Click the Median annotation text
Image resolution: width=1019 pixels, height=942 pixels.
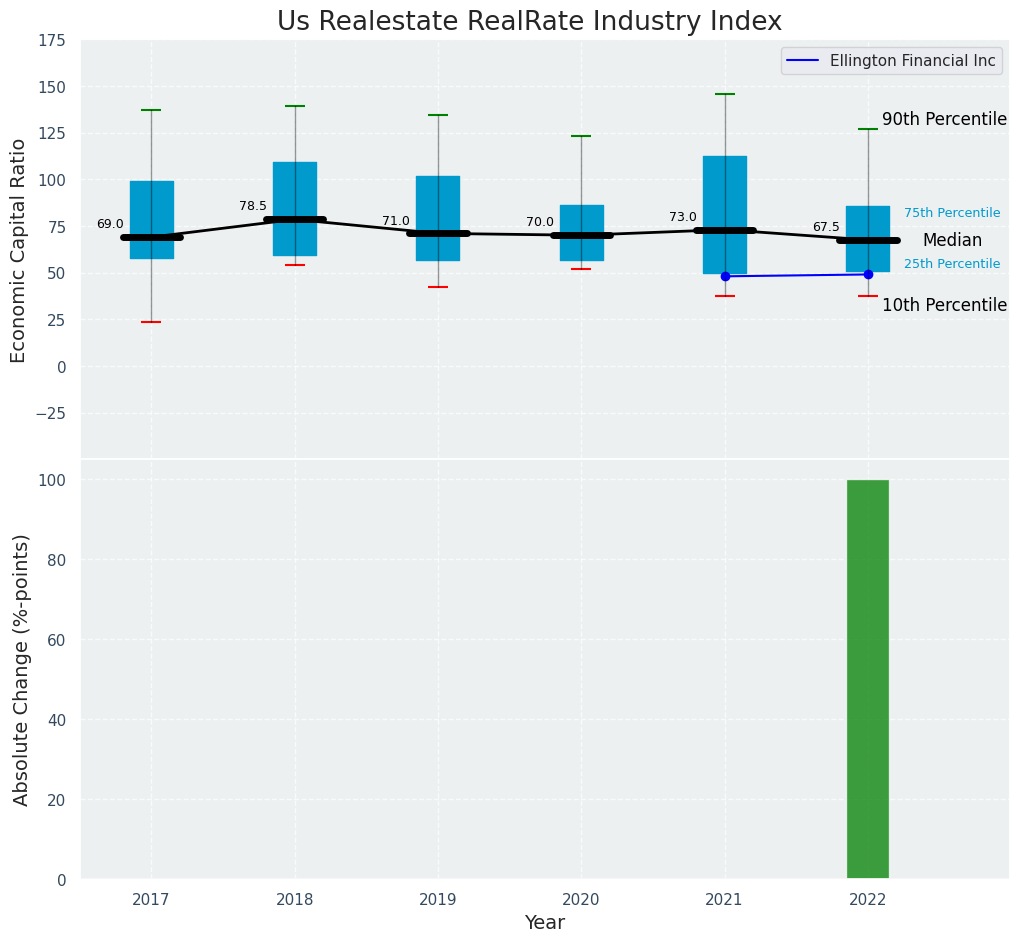click(x=951, y=241)
